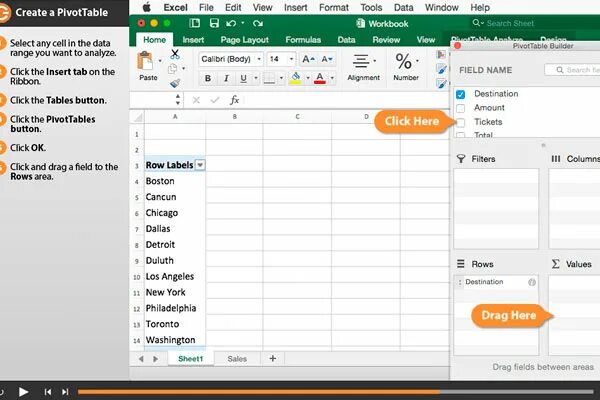Switch to the Sales sheet tab

[237, 359]
